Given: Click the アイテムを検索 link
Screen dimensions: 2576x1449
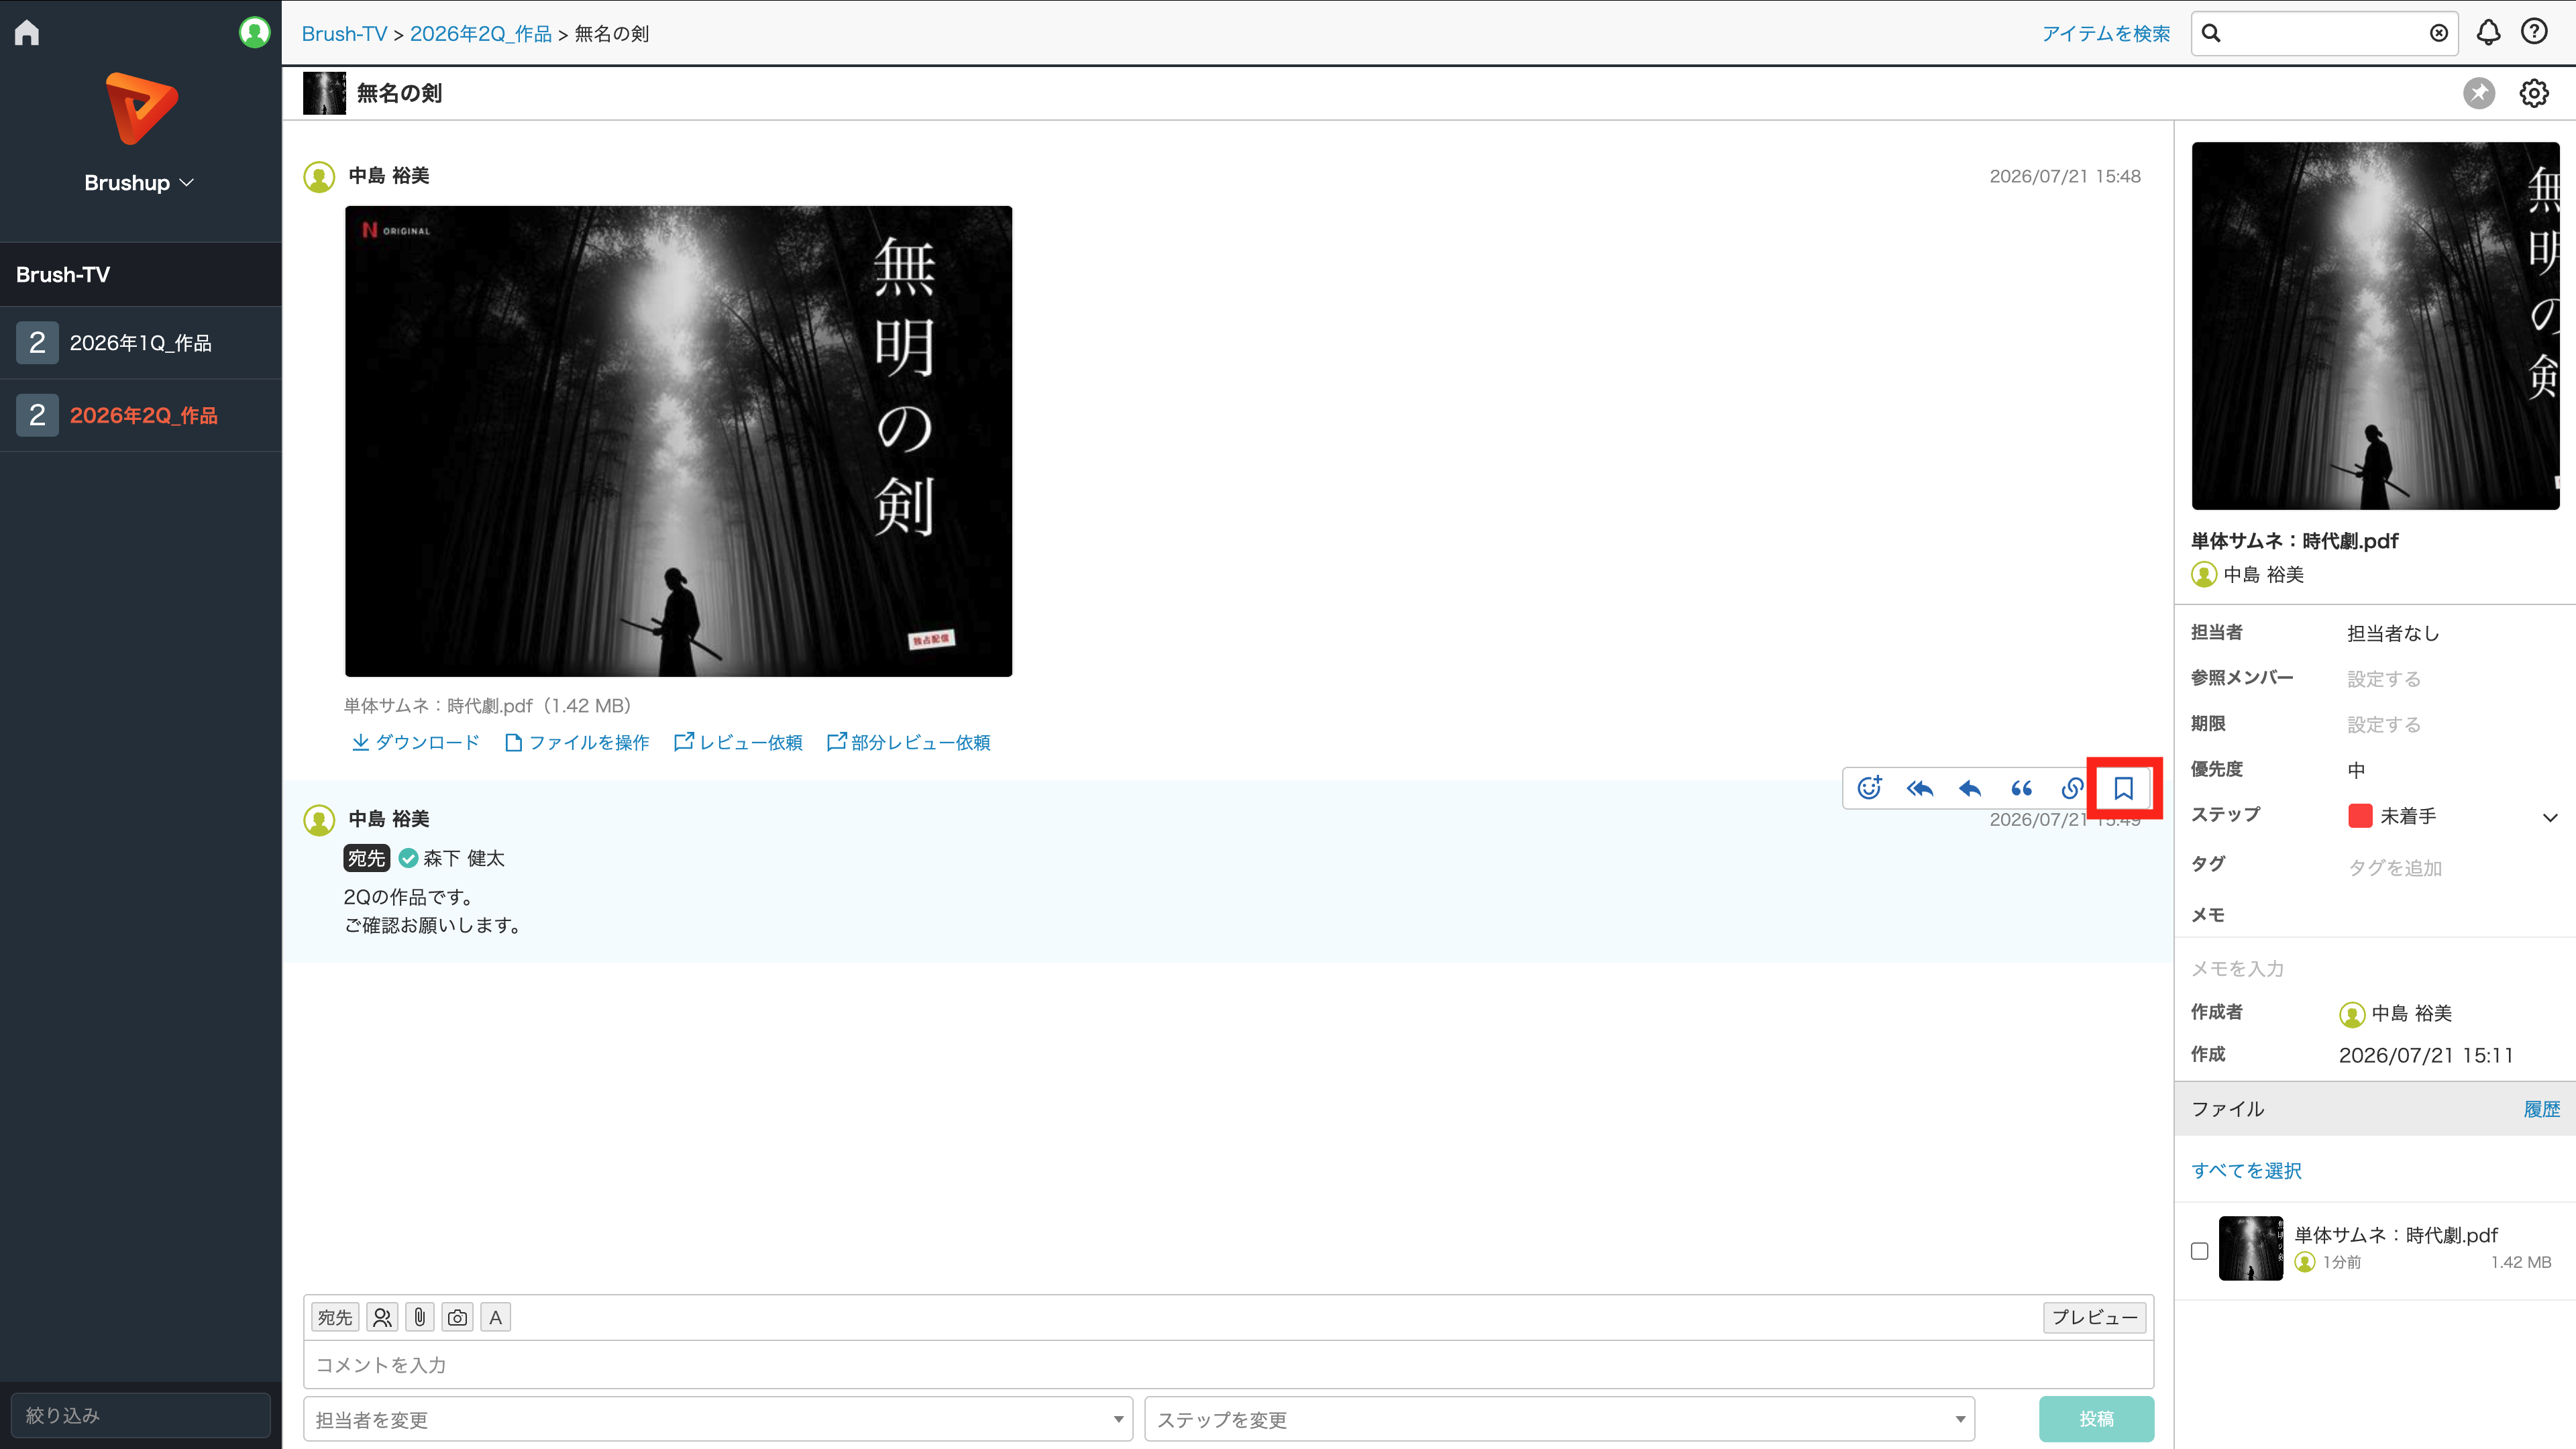Looking at the screenshot, I should tap(2106, 34).
